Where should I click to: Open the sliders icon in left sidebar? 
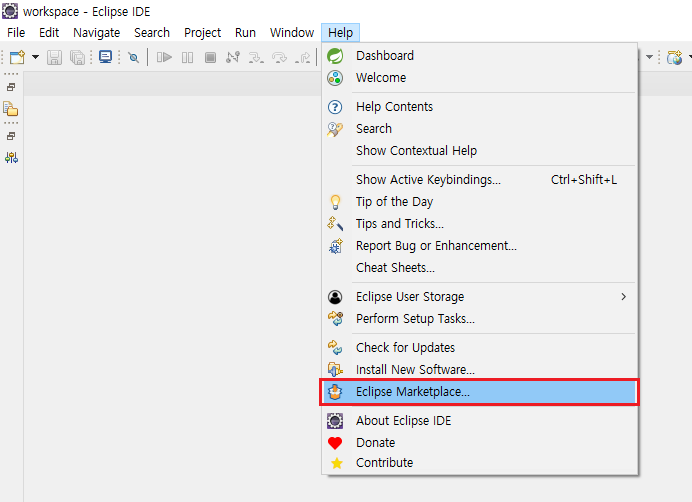click(x=11, y=158)
